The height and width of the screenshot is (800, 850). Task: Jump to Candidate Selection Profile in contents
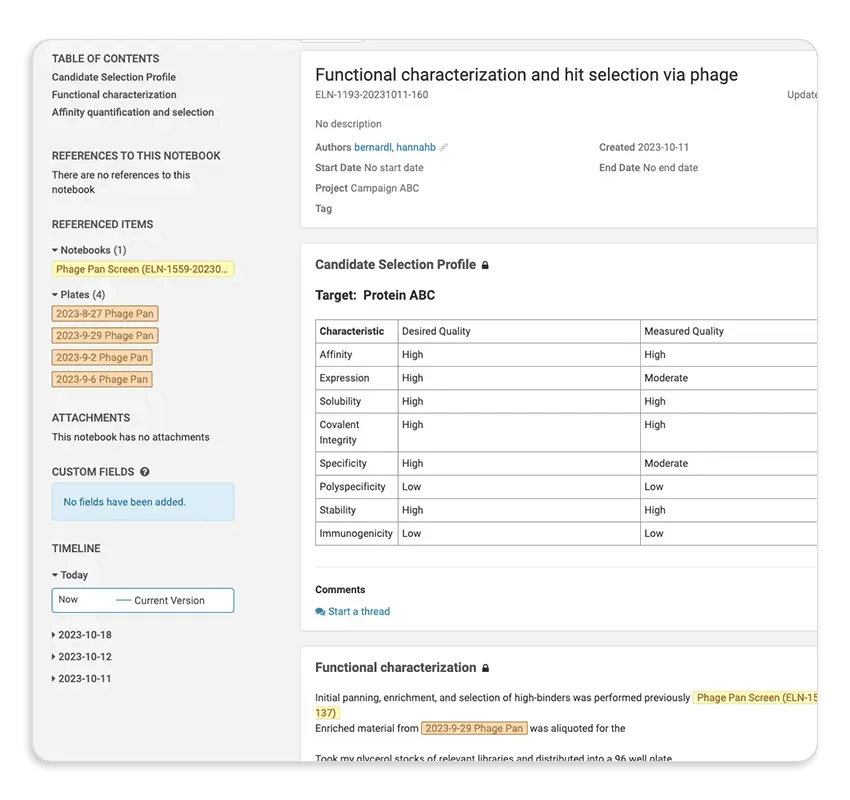[x=113, y=77]
